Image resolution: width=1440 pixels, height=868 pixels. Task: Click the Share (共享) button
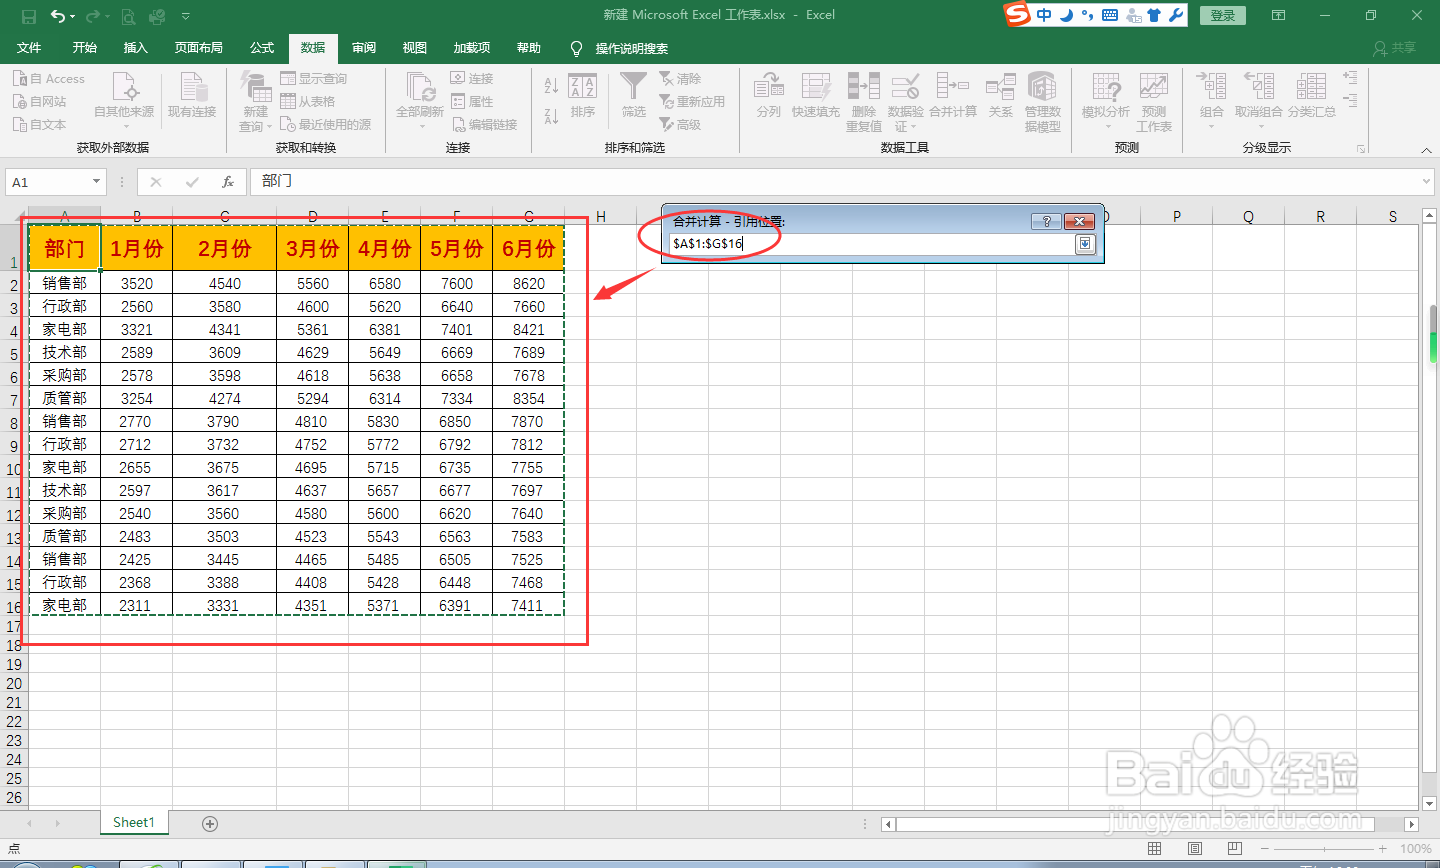point(1396,48)
